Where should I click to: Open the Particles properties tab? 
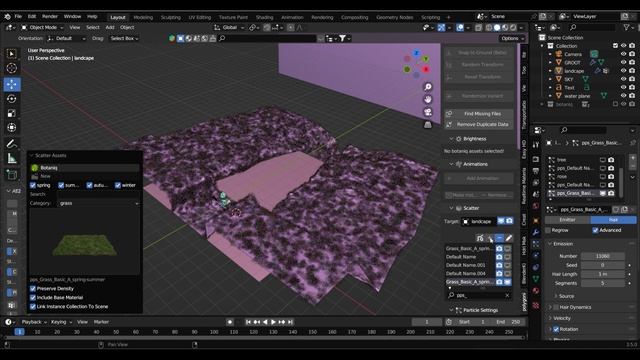(x=536, y=244)
